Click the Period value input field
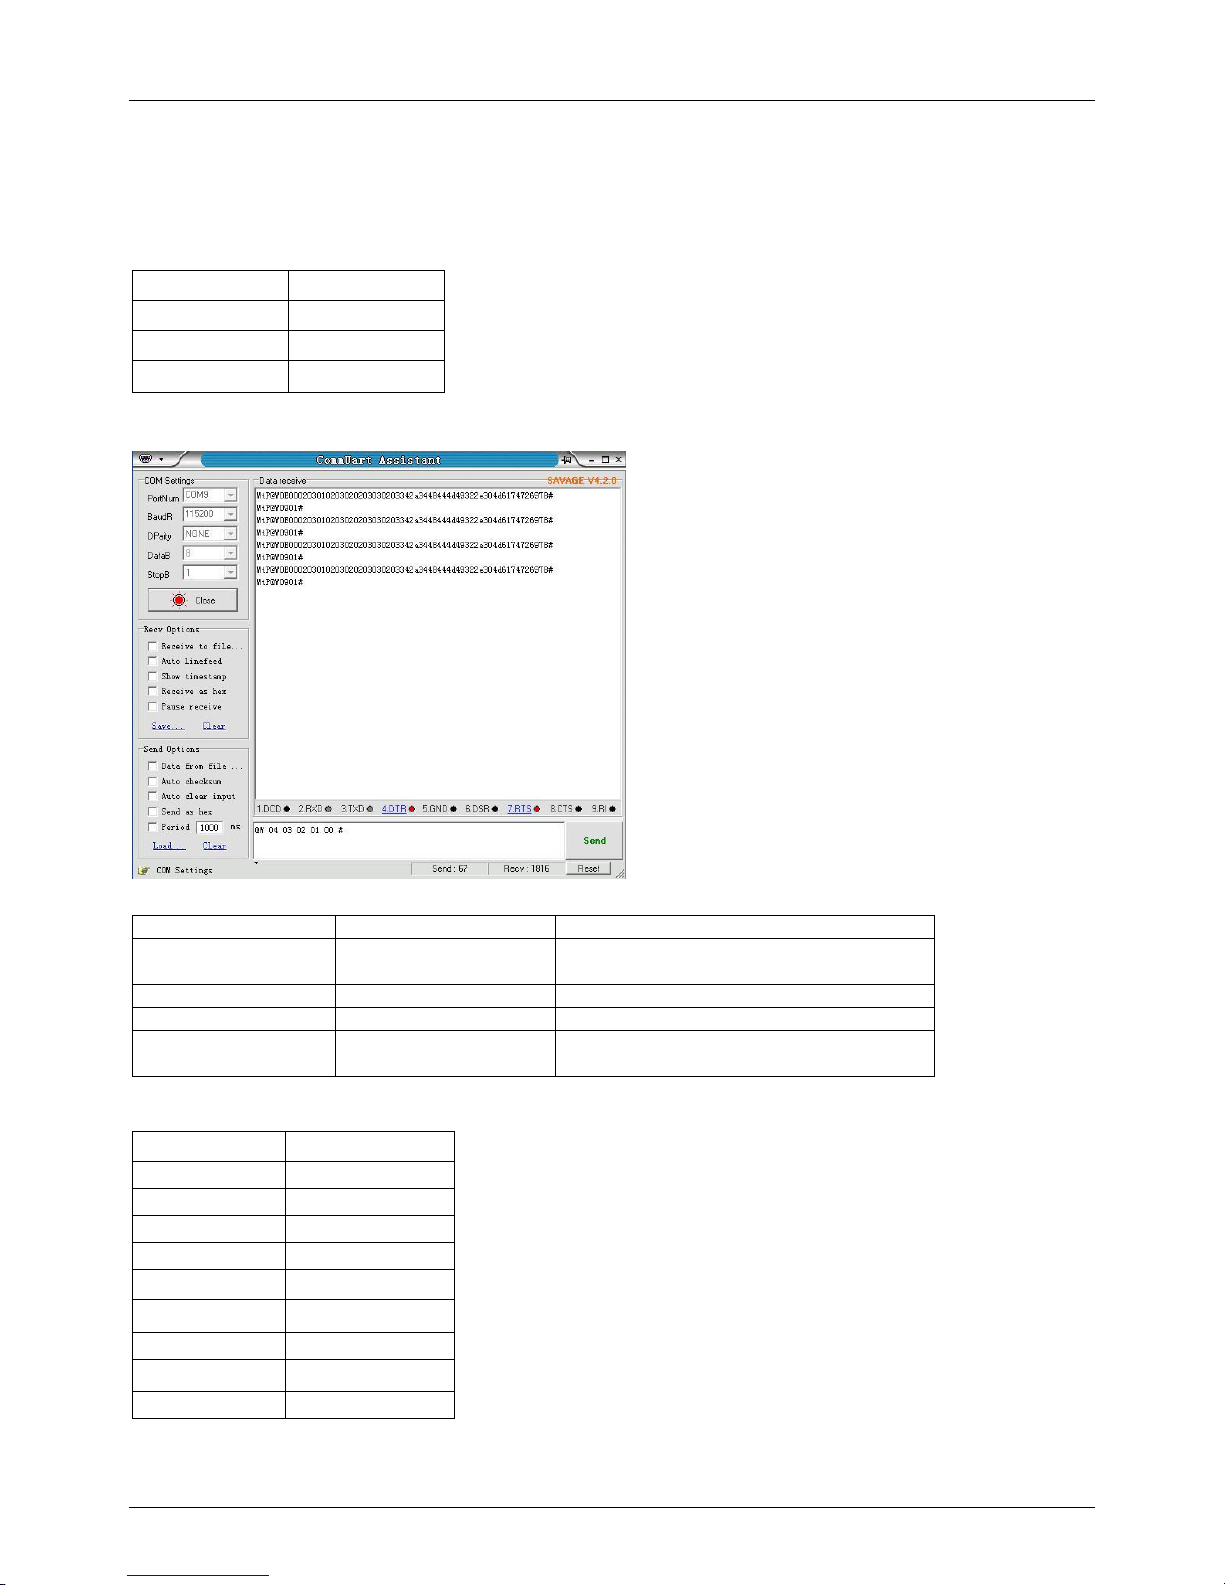Image resolution: width=1225 pixels, height=1585 pixels. pos(209,827)
